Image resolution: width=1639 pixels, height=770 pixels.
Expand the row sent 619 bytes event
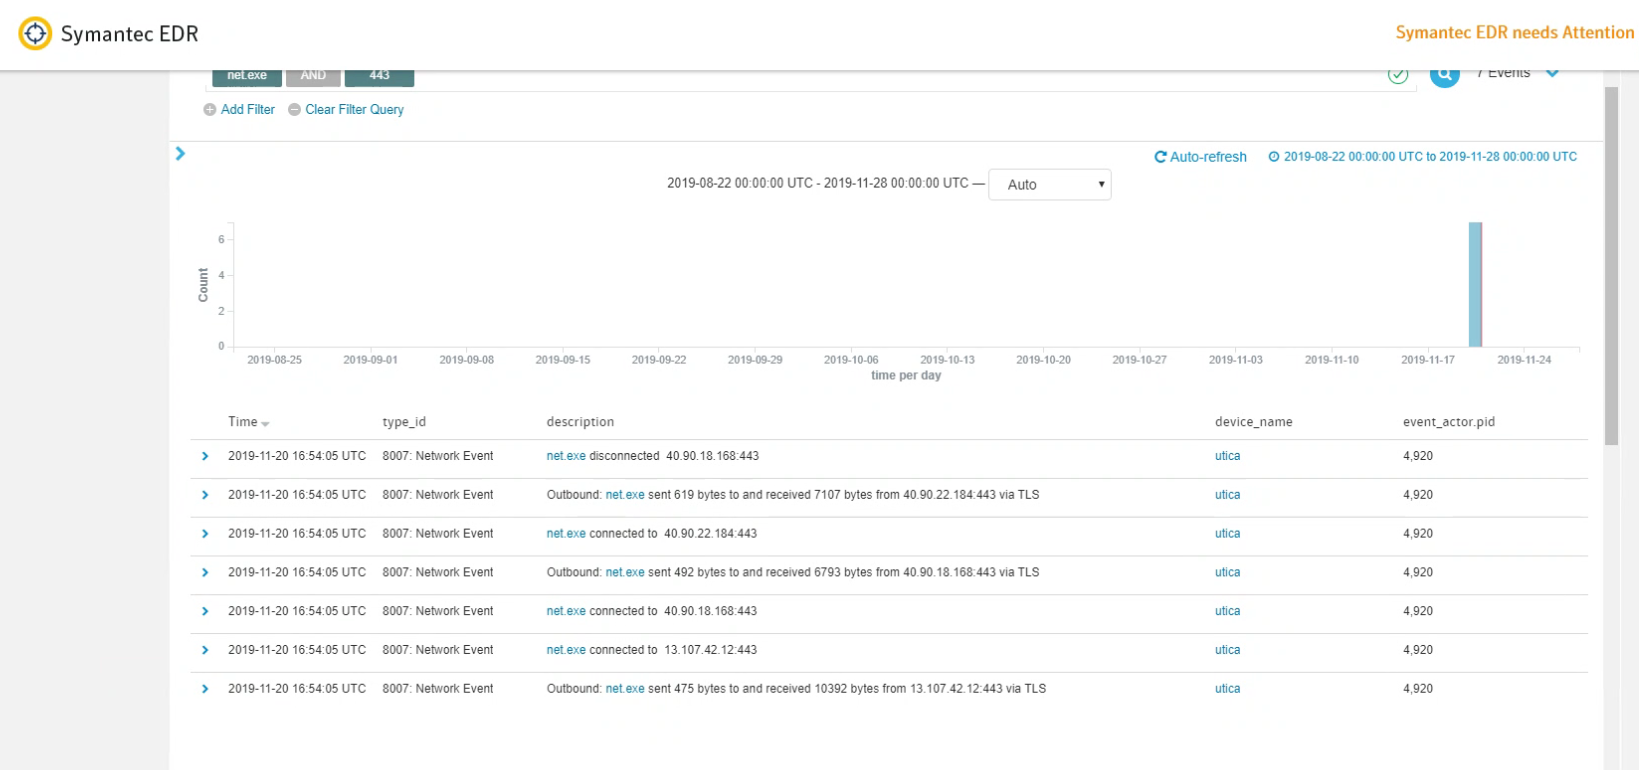(x=205, y=495)
